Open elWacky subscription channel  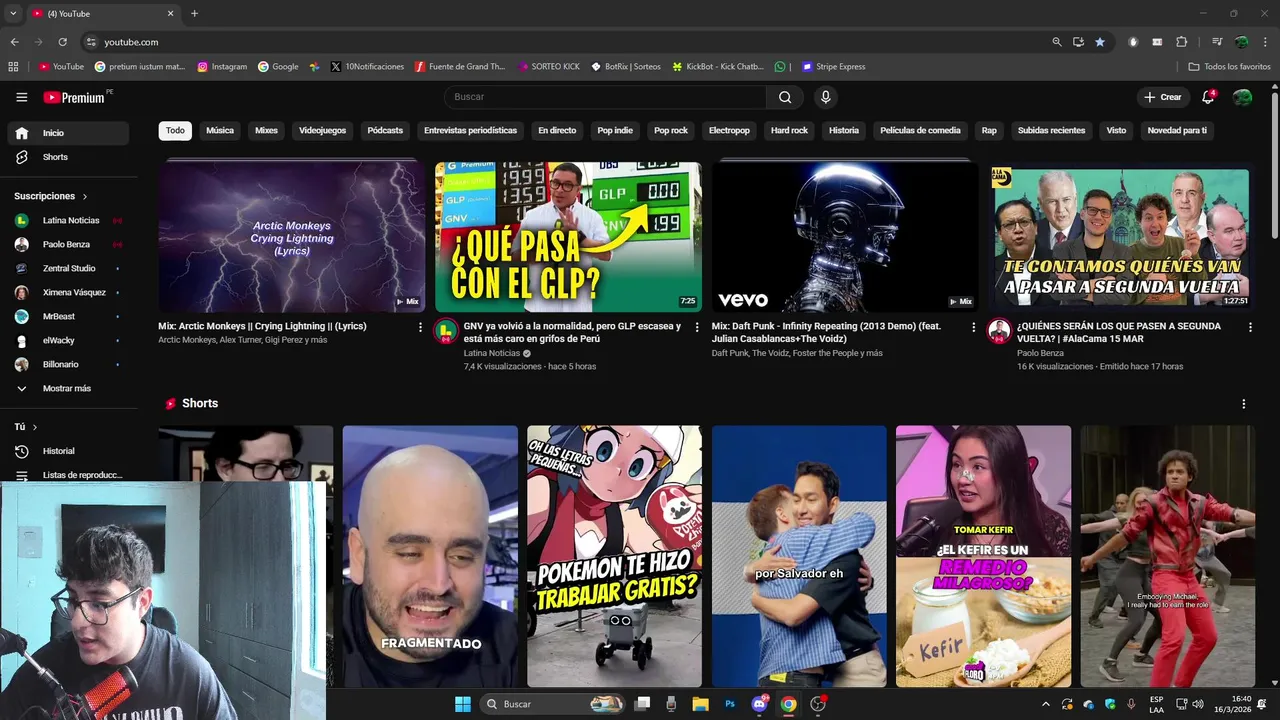pyautogui.click(x=68, y=340)
